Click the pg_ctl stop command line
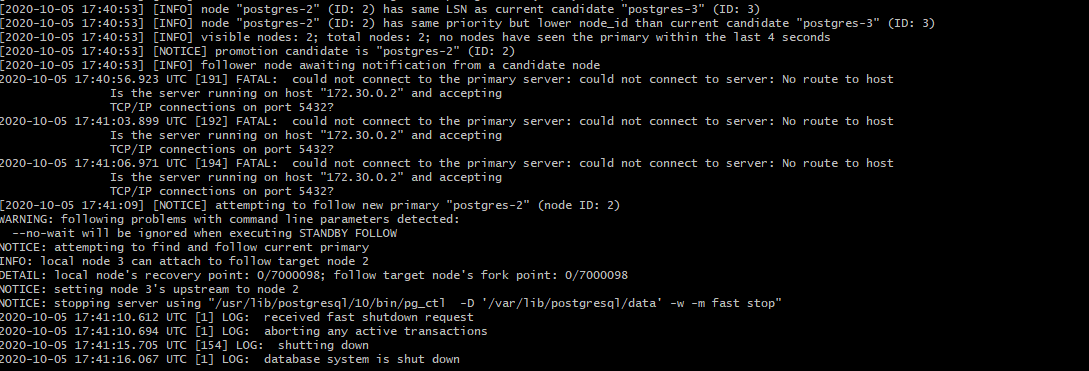This screenshot has width=1089, height=371. 391,303
